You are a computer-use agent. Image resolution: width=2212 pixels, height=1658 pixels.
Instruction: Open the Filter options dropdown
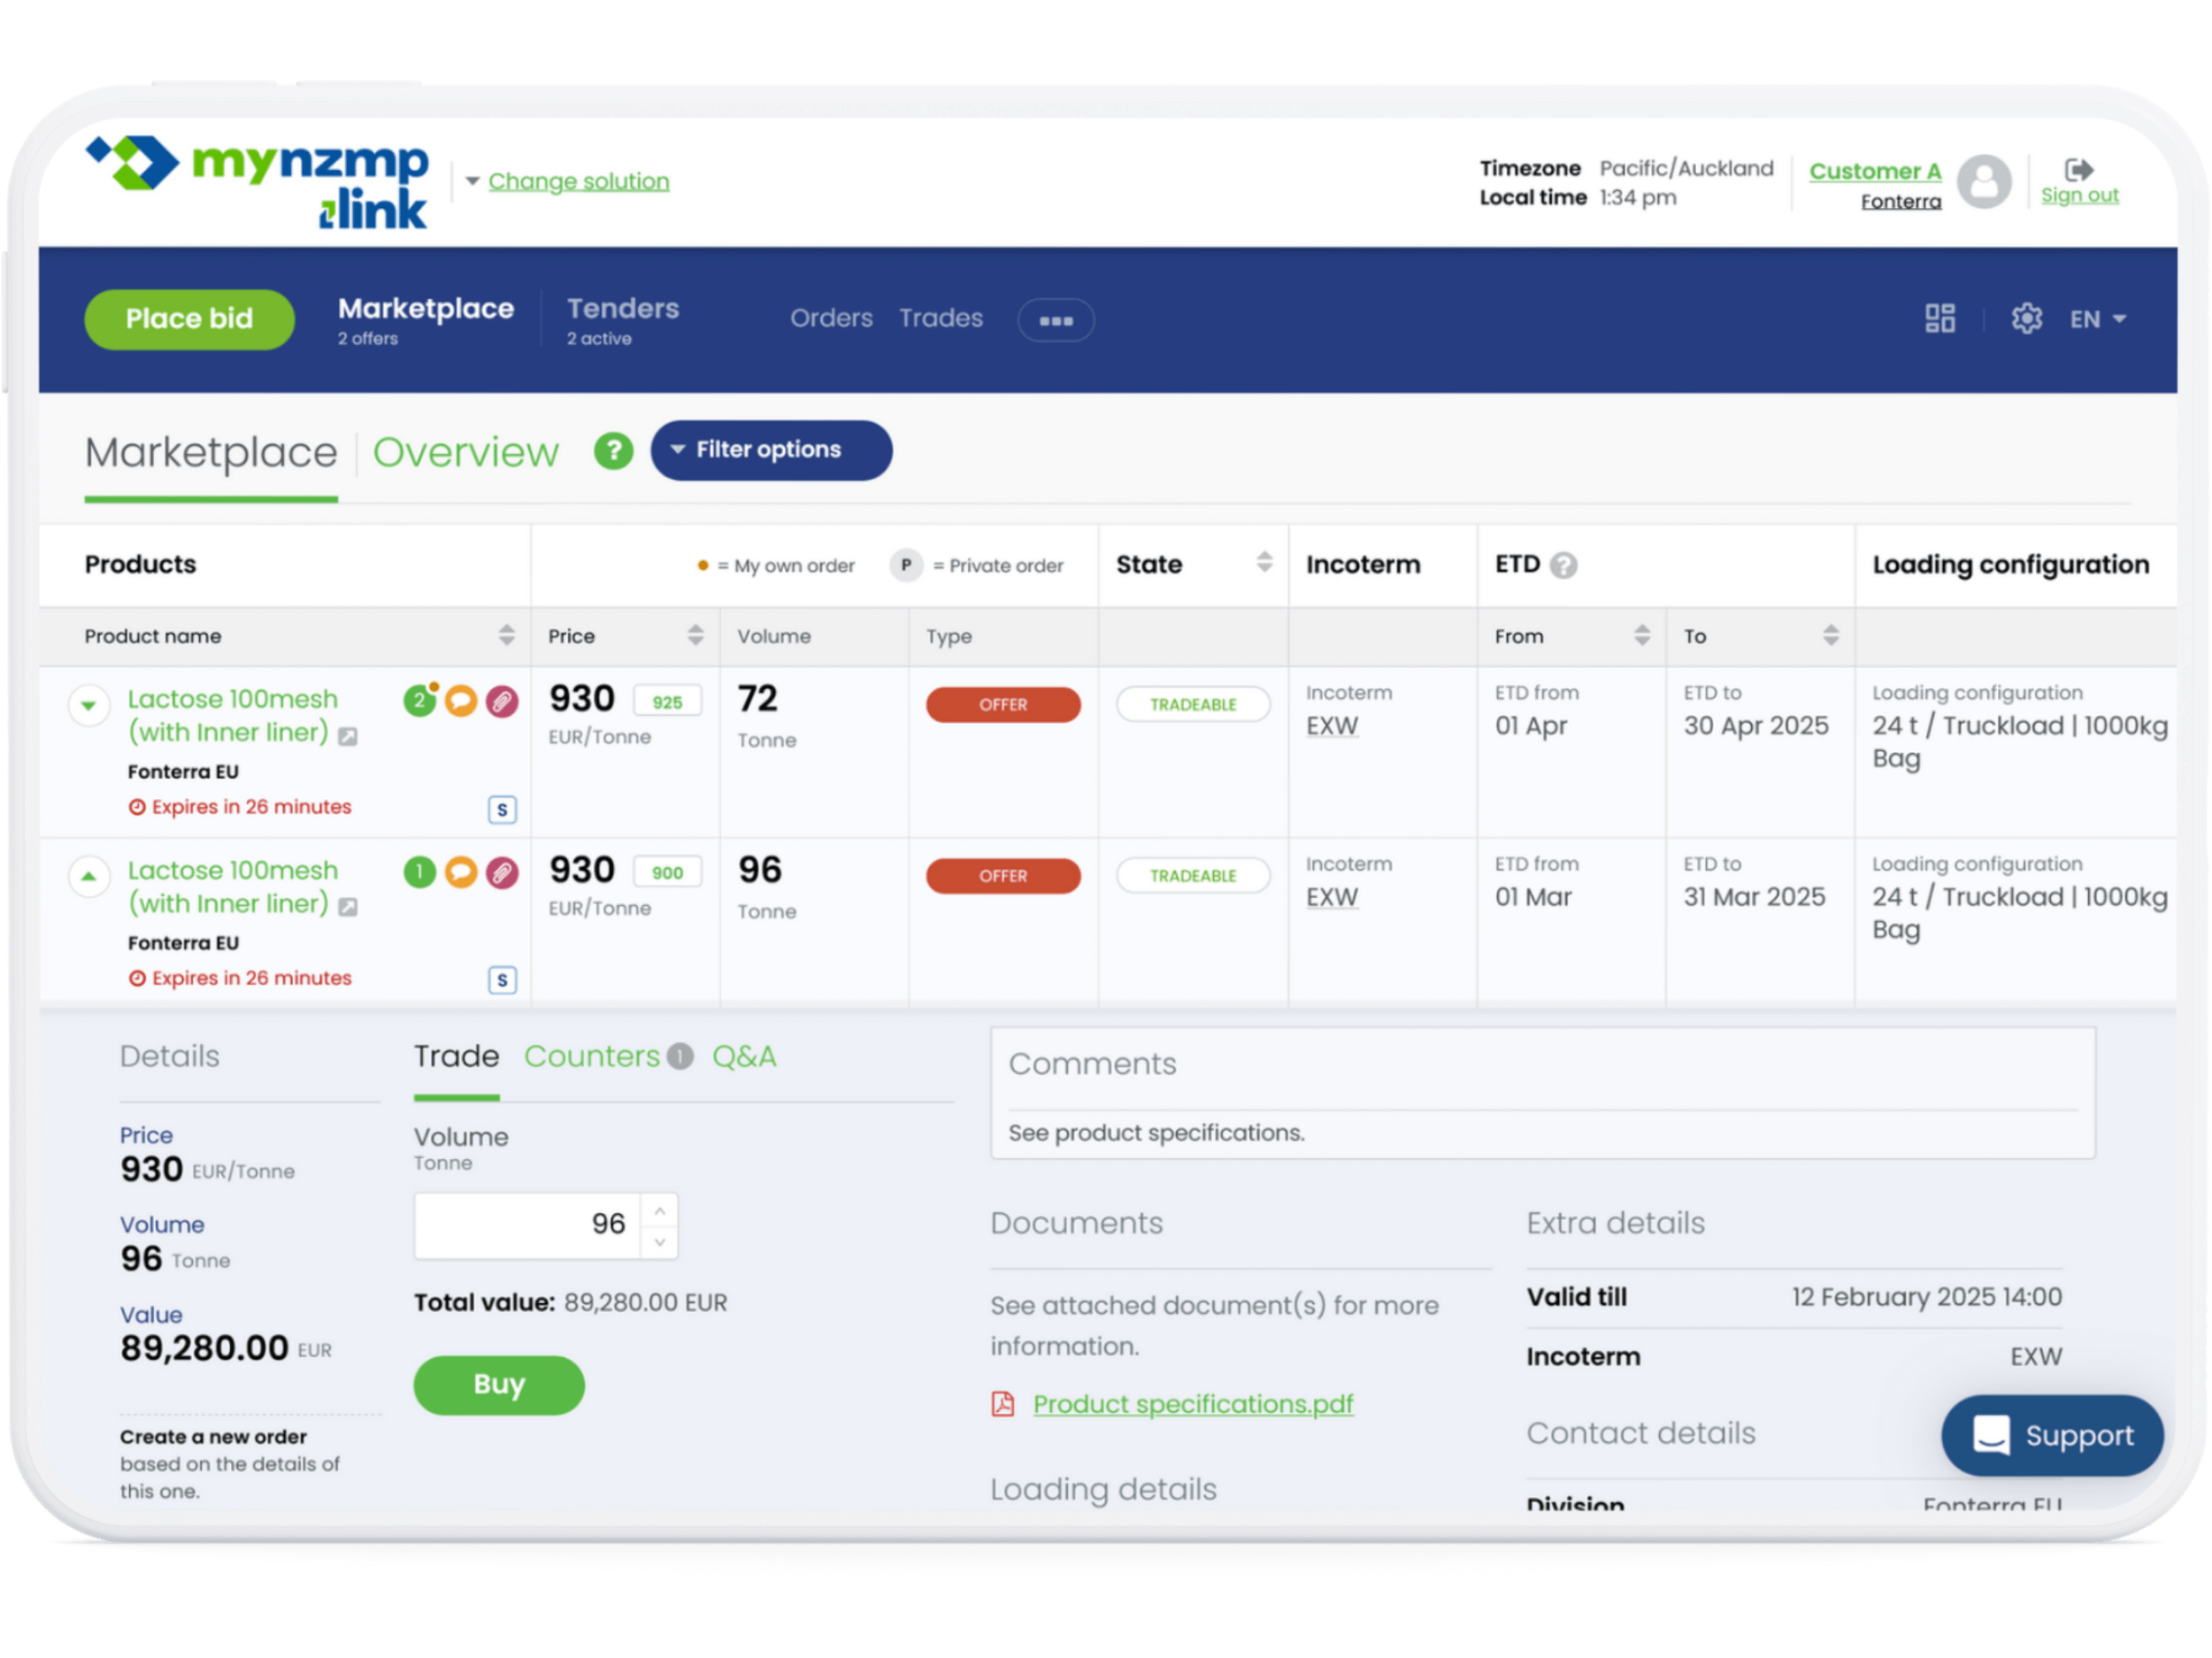point(770,451)
